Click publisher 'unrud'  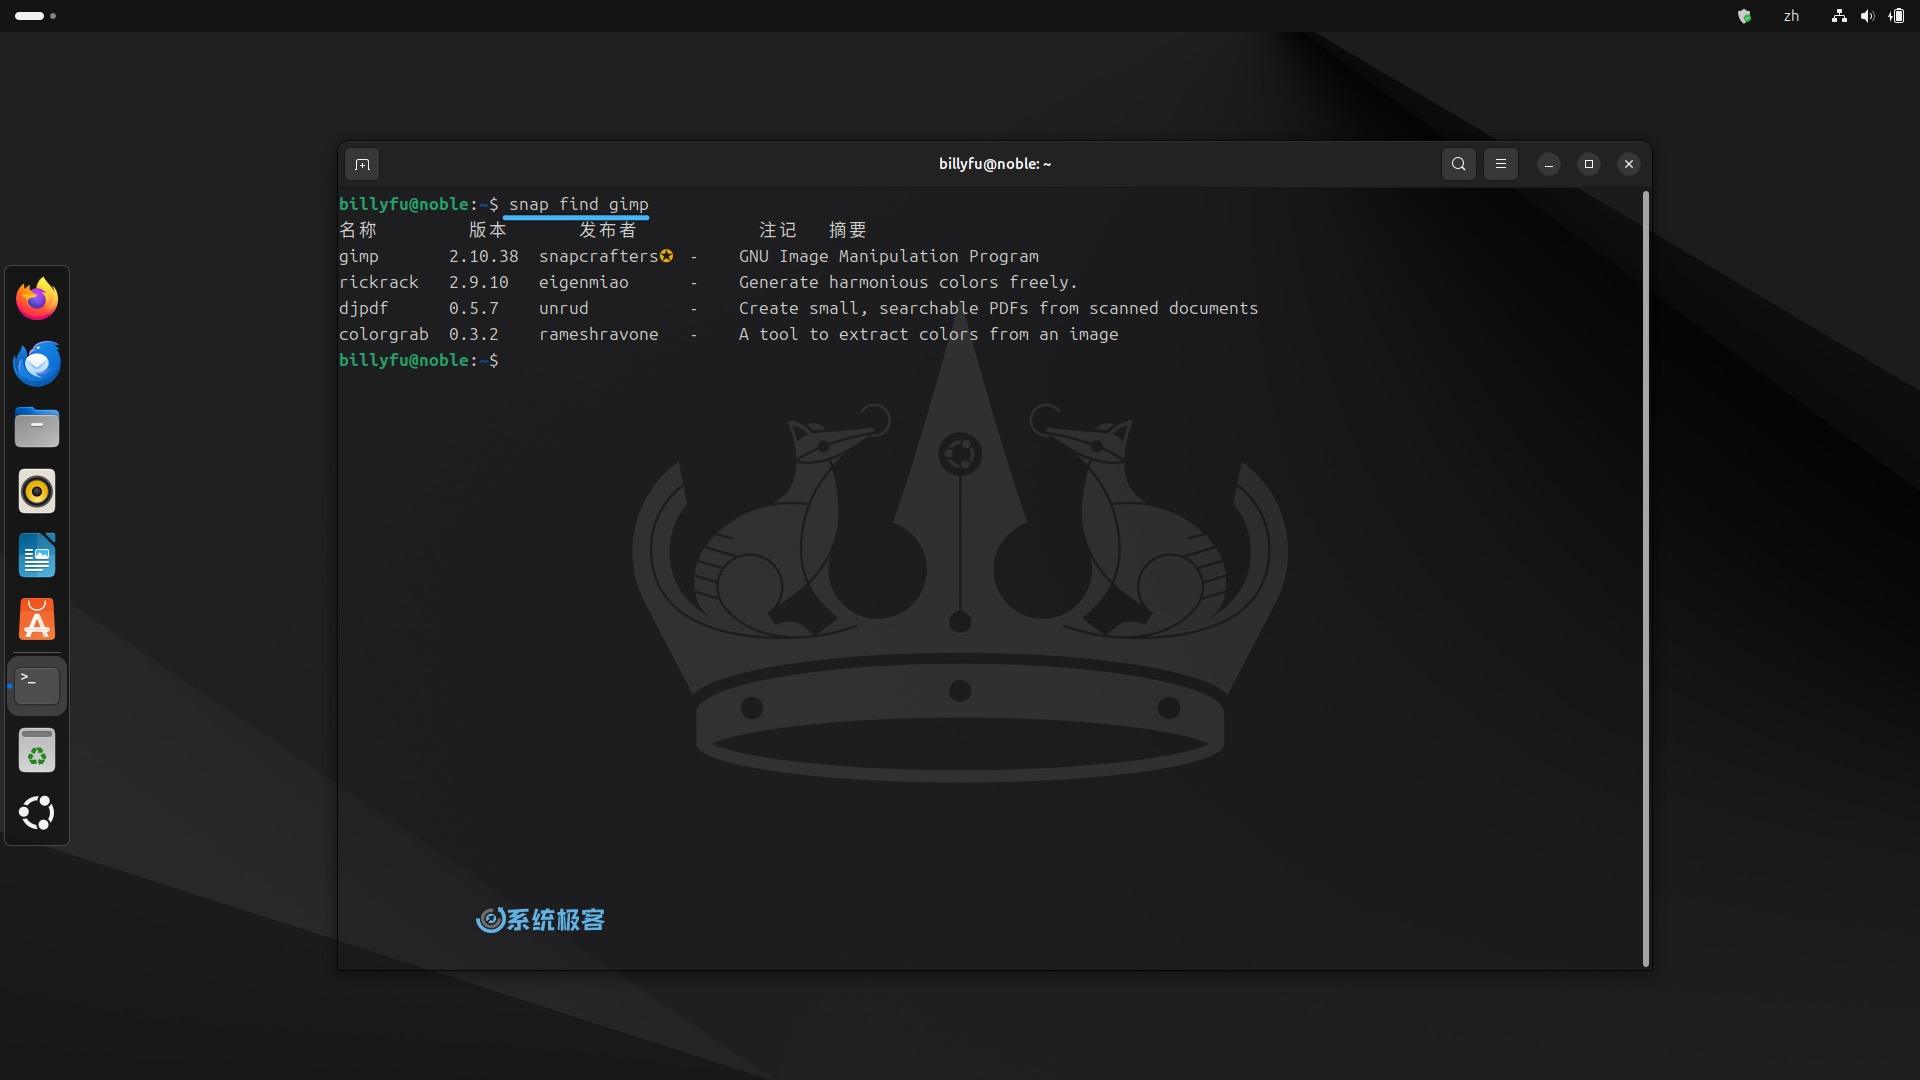pyautogui.click(x=563, y=308)
